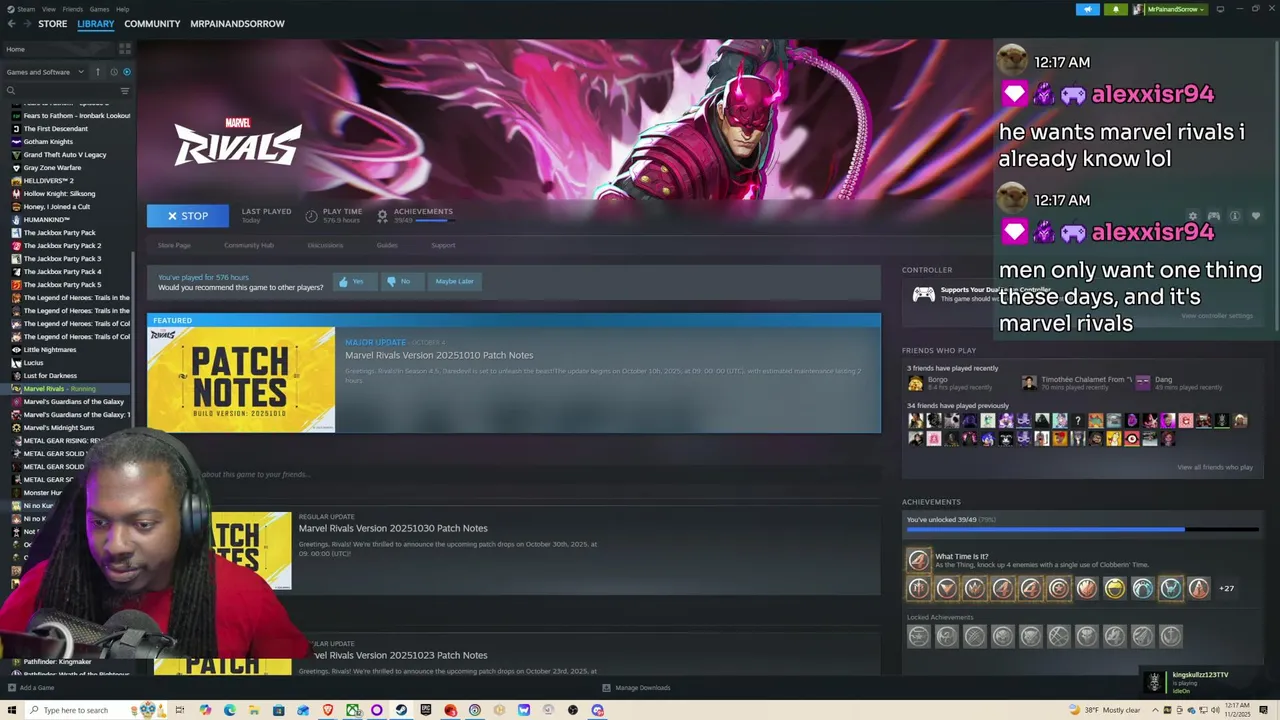Open the Brave browser taskbar icon
The width and height of the screenshot is (1280, 720).
coord(328,710)
